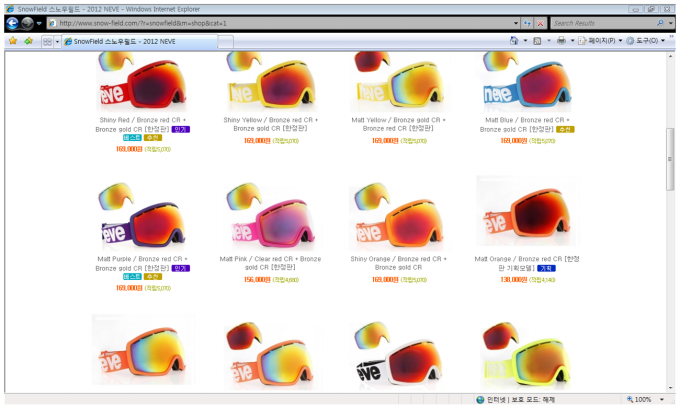Click the 156,000원 price of Matt Pink

[257, 280]
